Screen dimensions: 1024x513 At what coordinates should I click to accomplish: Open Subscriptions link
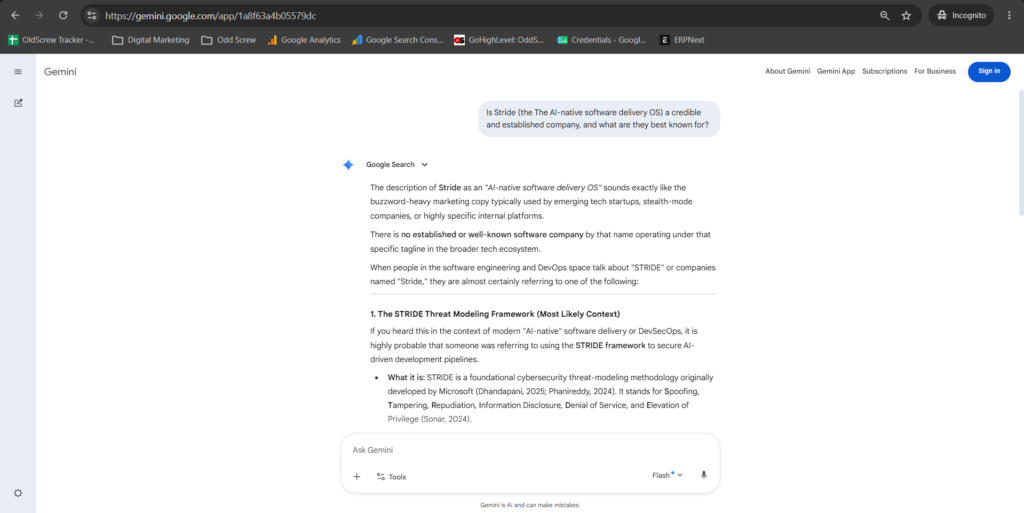click(x=884, y=71)
